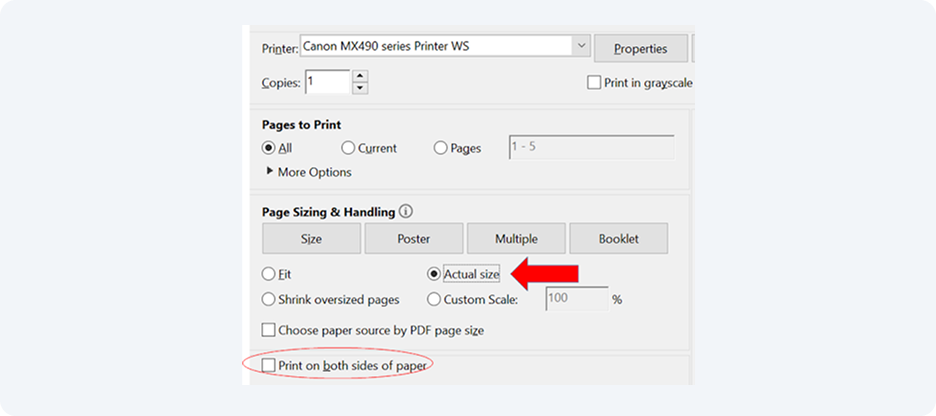Select the Fit radio button
Viewport: 936px width, 416px height.
pyautogui.click(x=269, y=275)
